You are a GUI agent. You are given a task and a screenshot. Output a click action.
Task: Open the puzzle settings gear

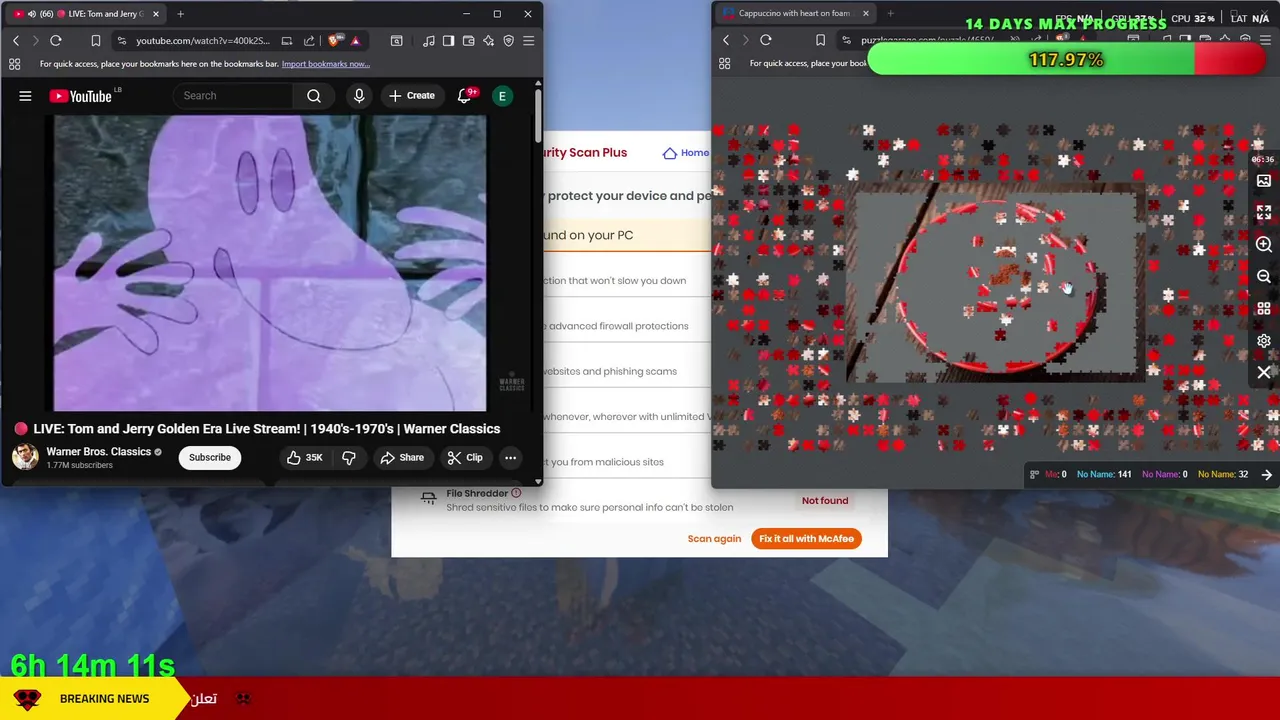point(1264,341)
